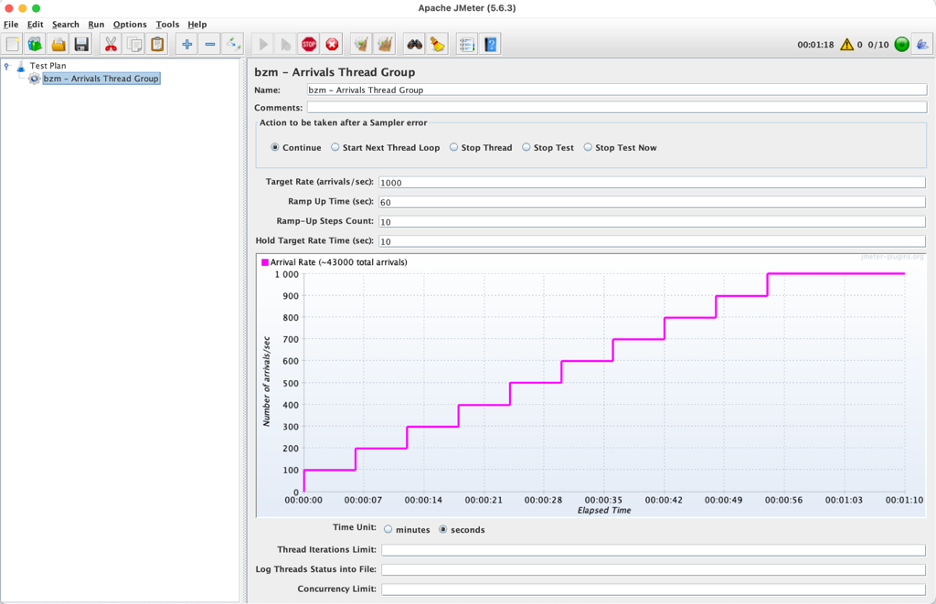Open the Run menu
This screenshot has width=936, height=604.
96,24
